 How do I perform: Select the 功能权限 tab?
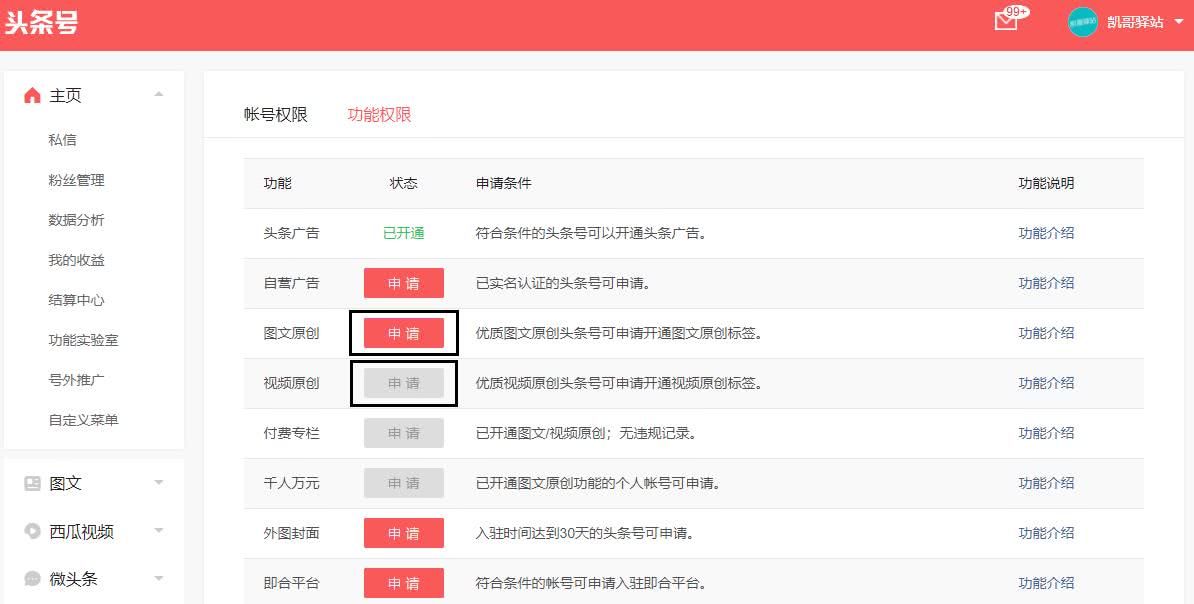379,114
